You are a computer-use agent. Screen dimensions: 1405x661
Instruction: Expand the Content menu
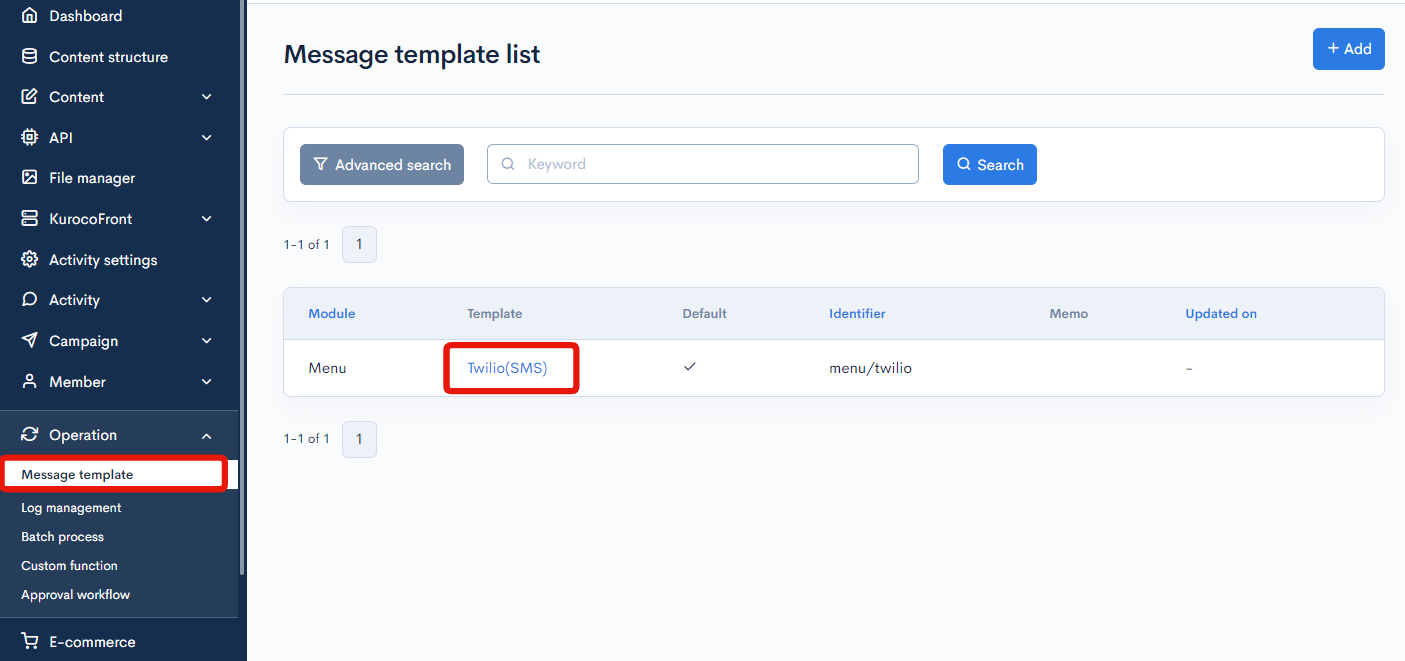206,97
